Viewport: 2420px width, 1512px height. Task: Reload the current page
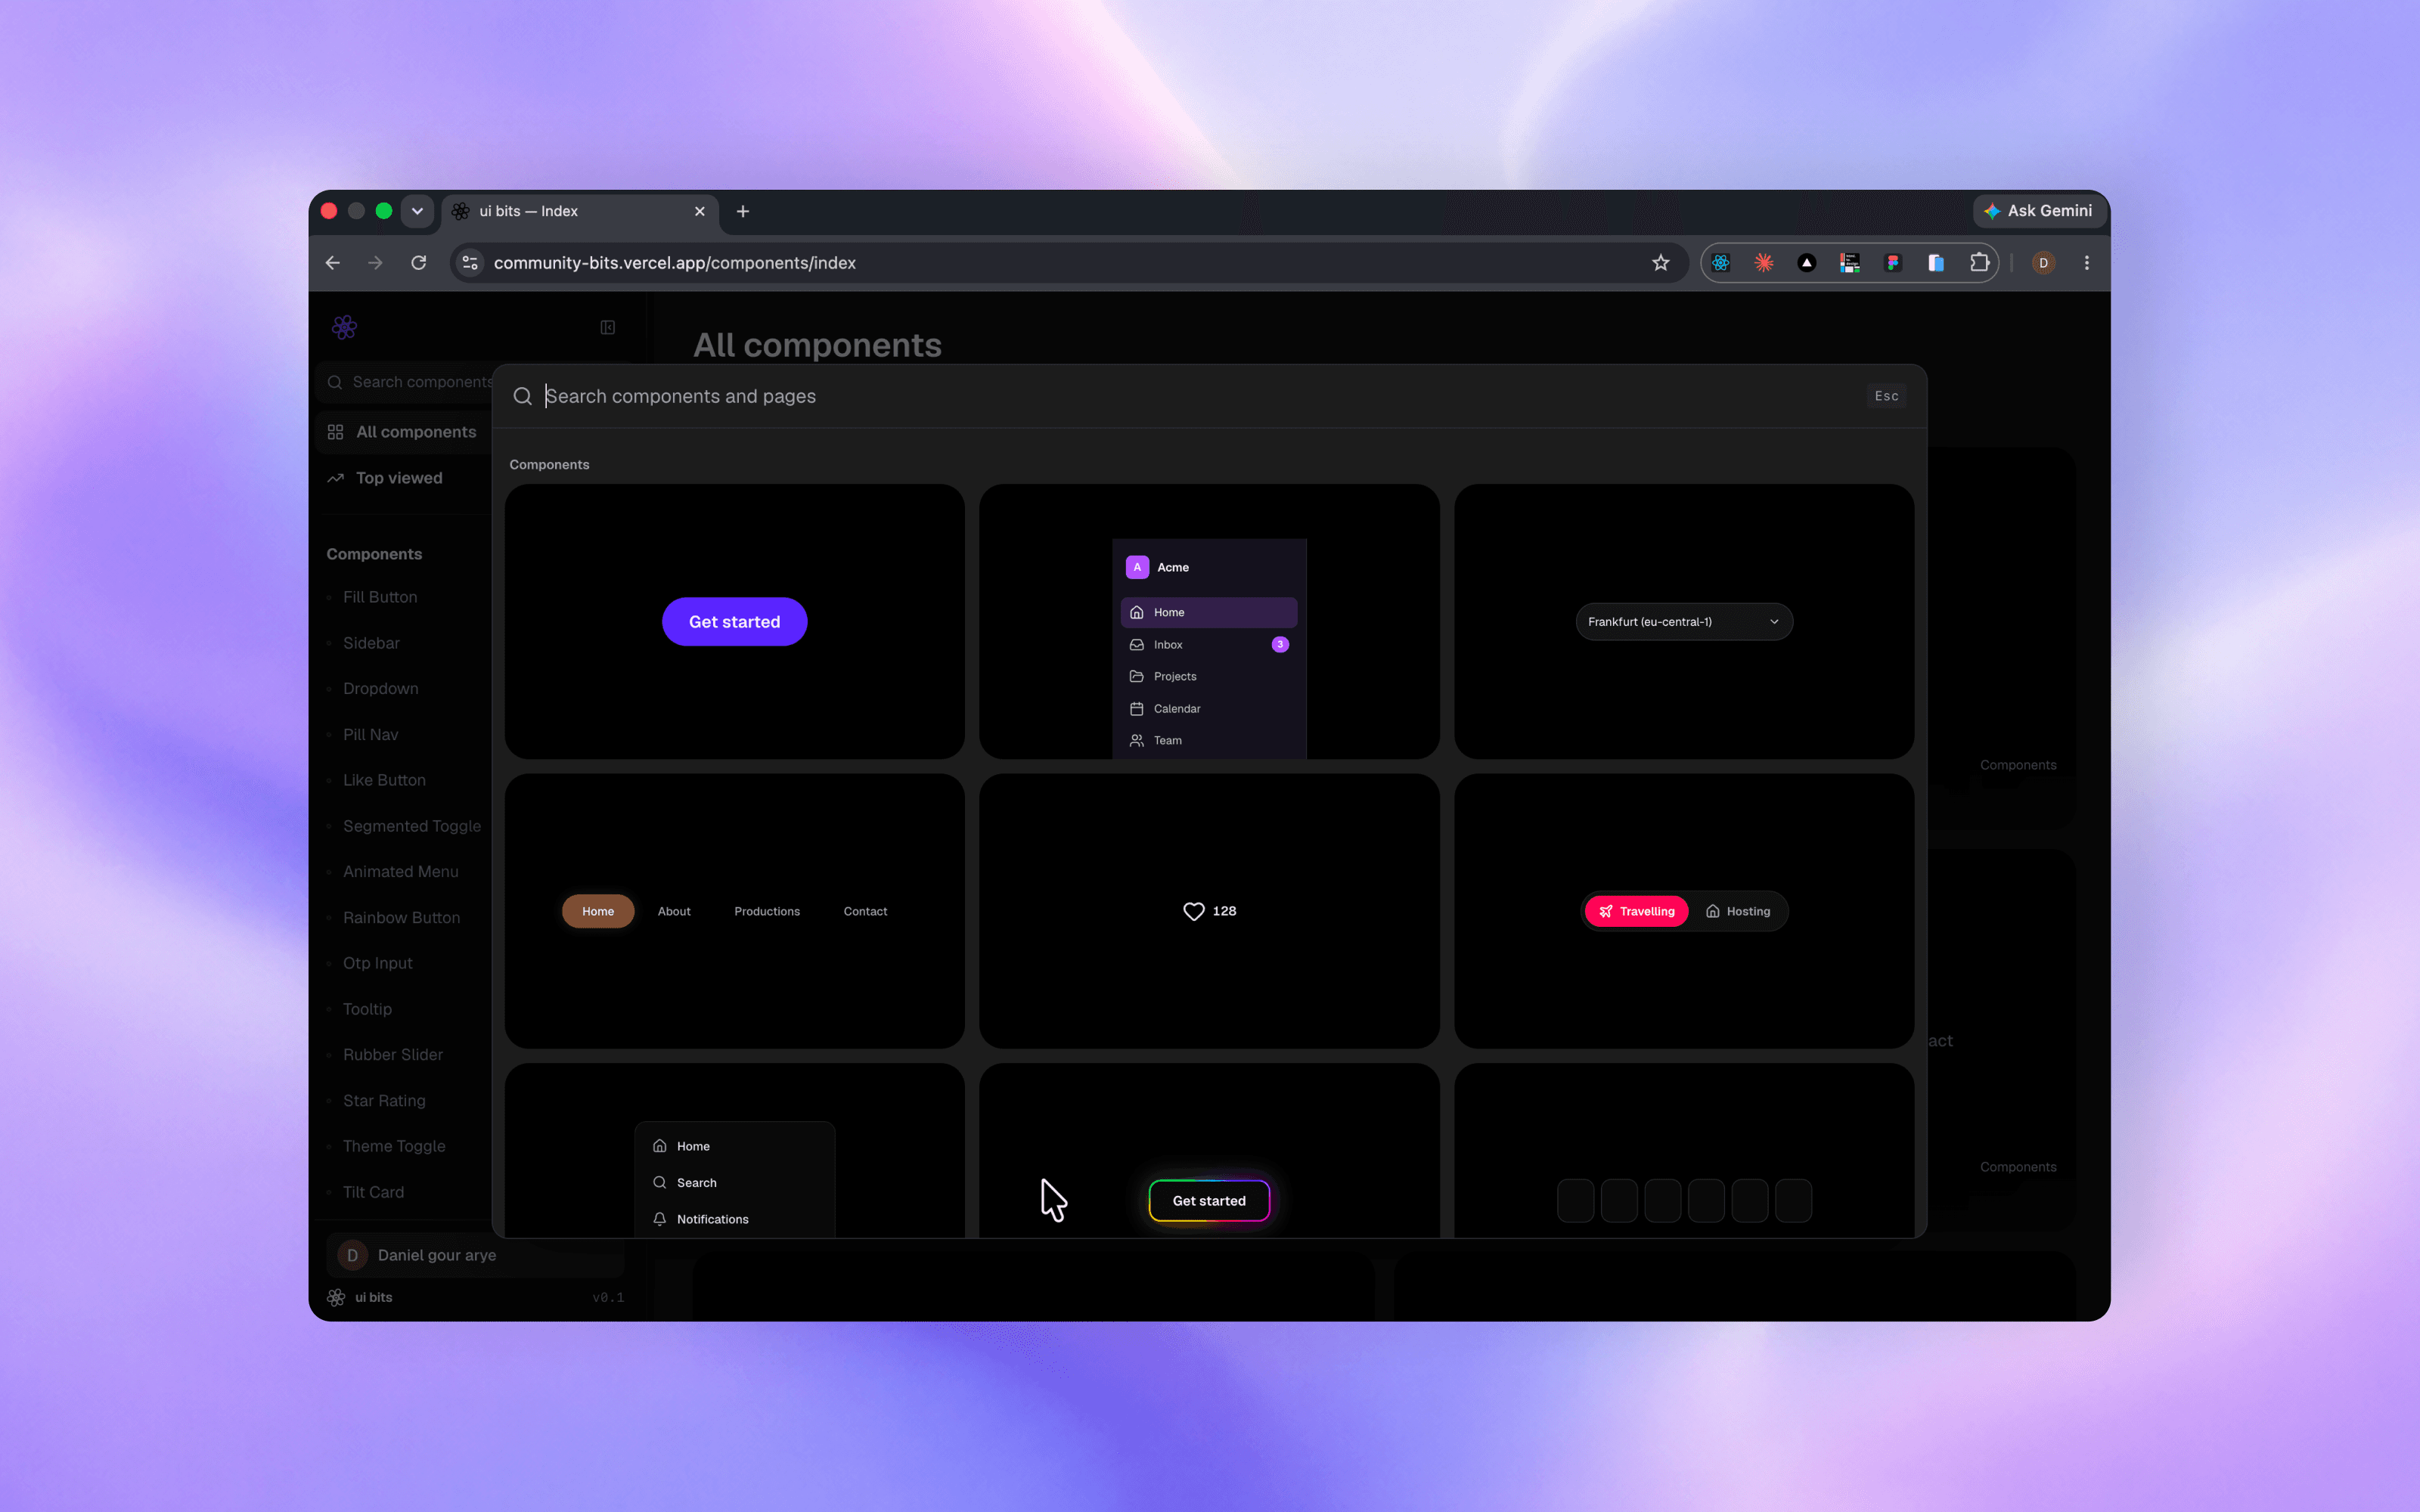[419, 263]
